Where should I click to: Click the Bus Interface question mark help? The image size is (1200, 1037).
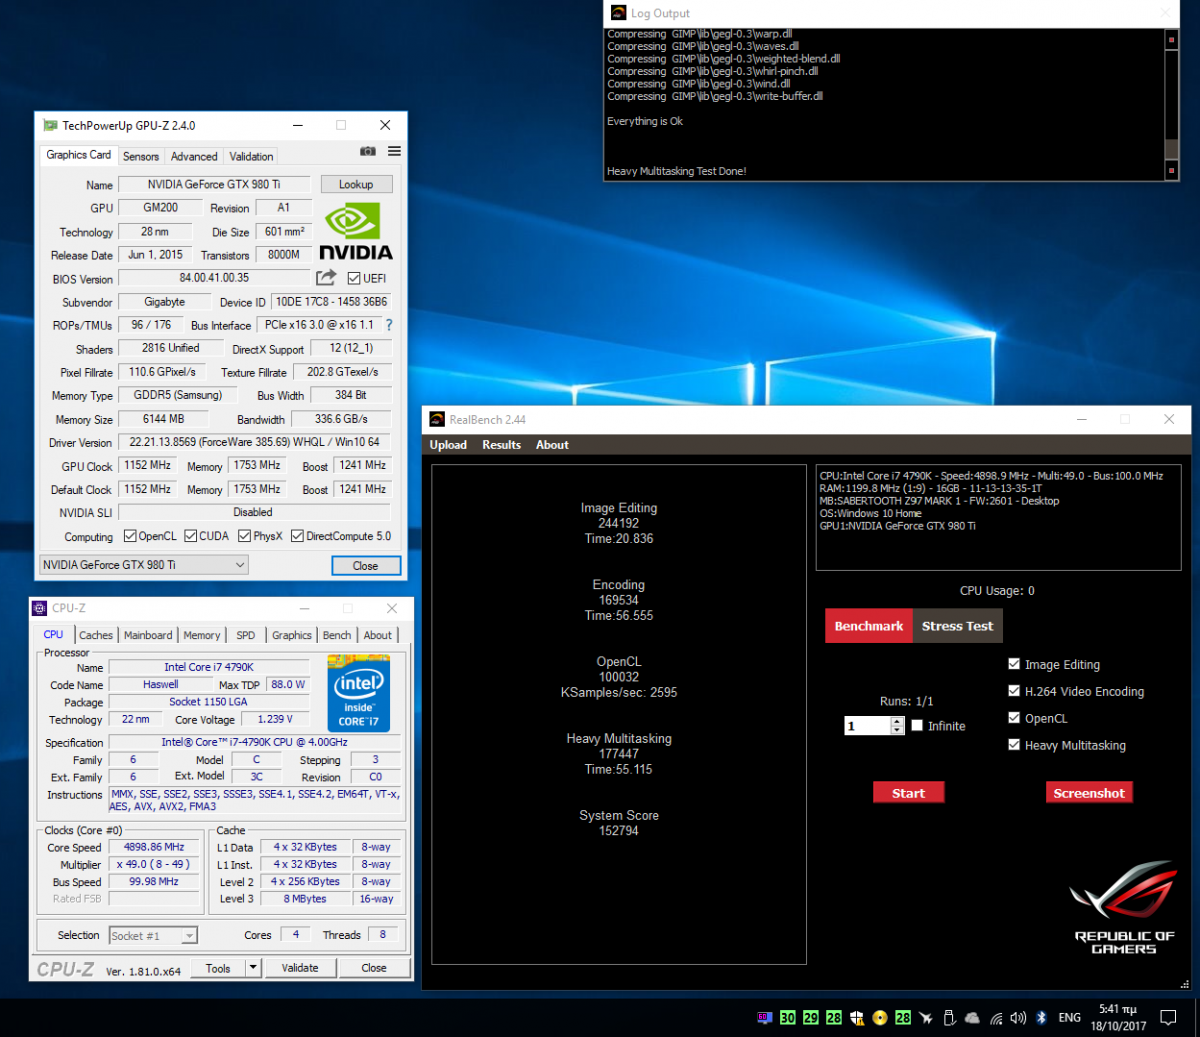tap(389, 325)
